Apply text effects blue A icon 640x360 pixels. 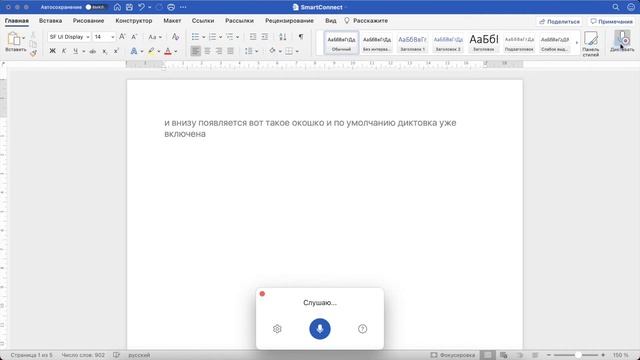tap(134, 51)
